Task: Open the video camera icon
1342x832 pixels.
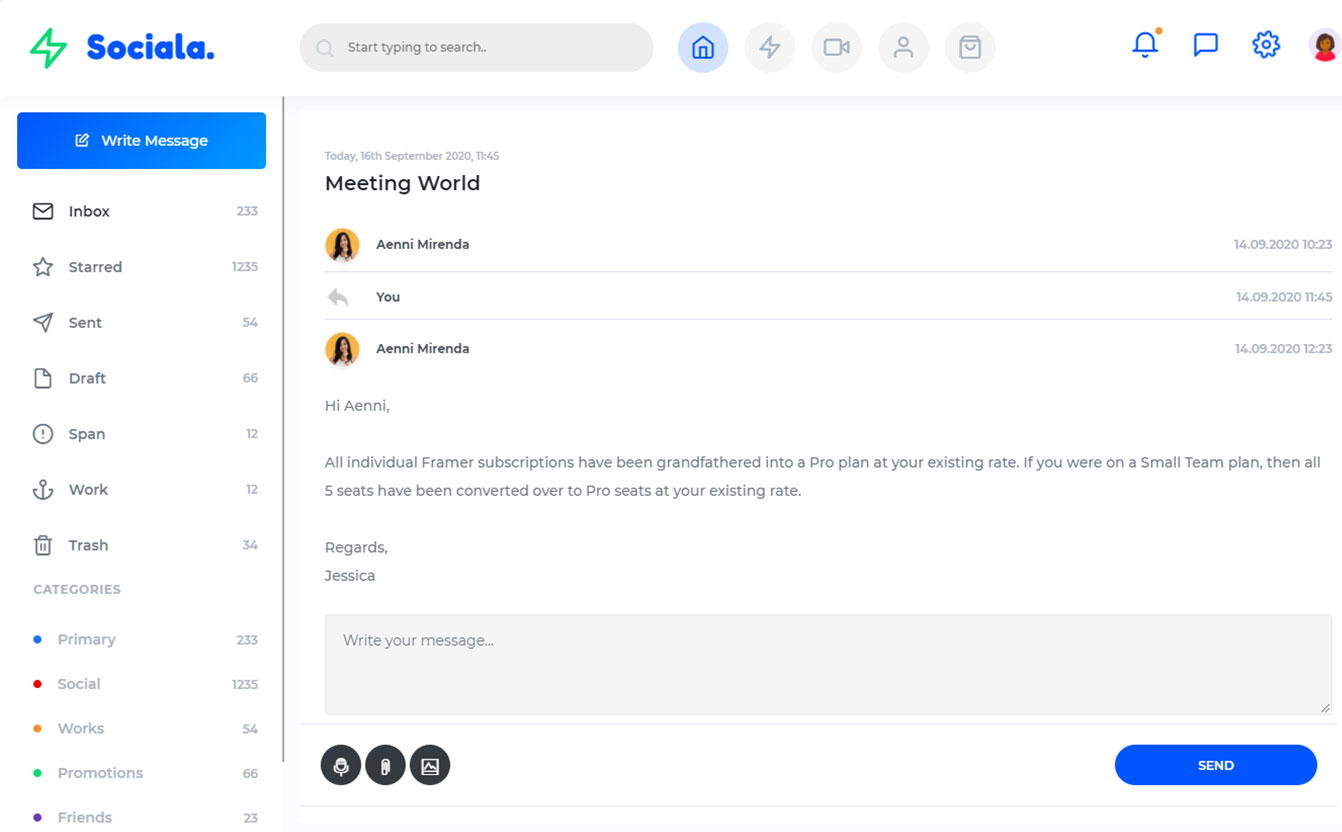Action: [836, 47]
